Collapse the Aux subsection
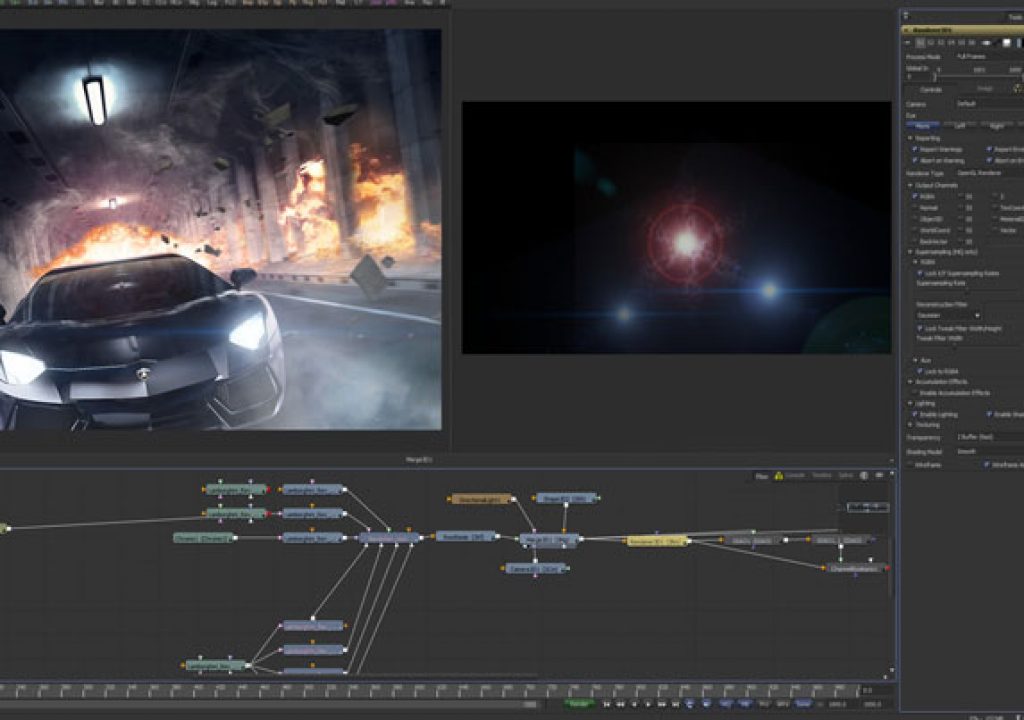This screenshot has width=1024, height=720. coord(915,360)
